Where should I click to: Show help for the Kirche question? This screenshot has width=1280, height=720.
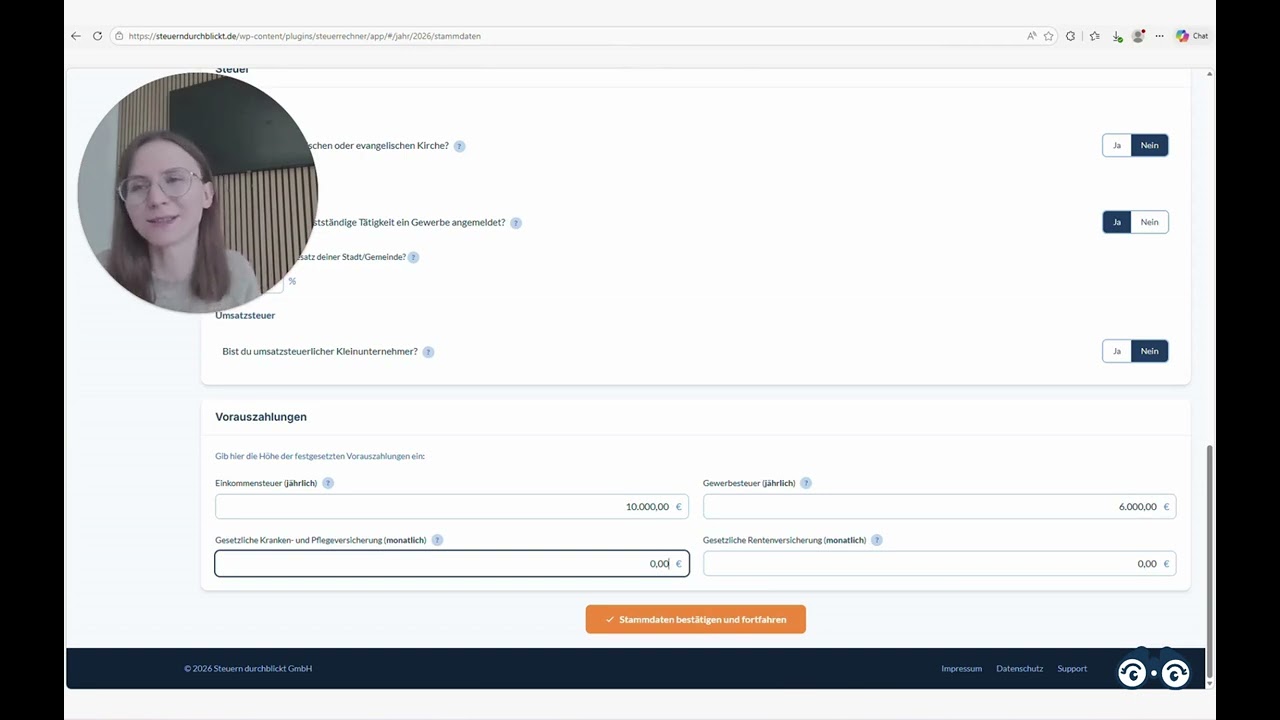(x=459, y=146)
